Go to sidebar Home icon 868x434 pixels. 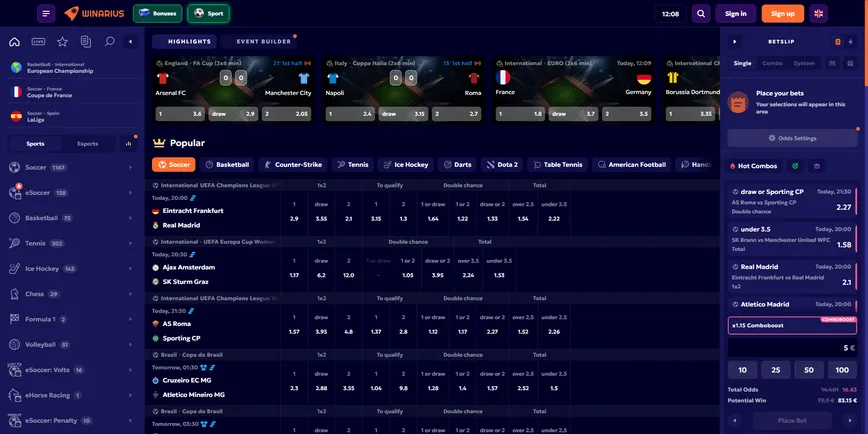pyautogui.click(x=15, y=42)
